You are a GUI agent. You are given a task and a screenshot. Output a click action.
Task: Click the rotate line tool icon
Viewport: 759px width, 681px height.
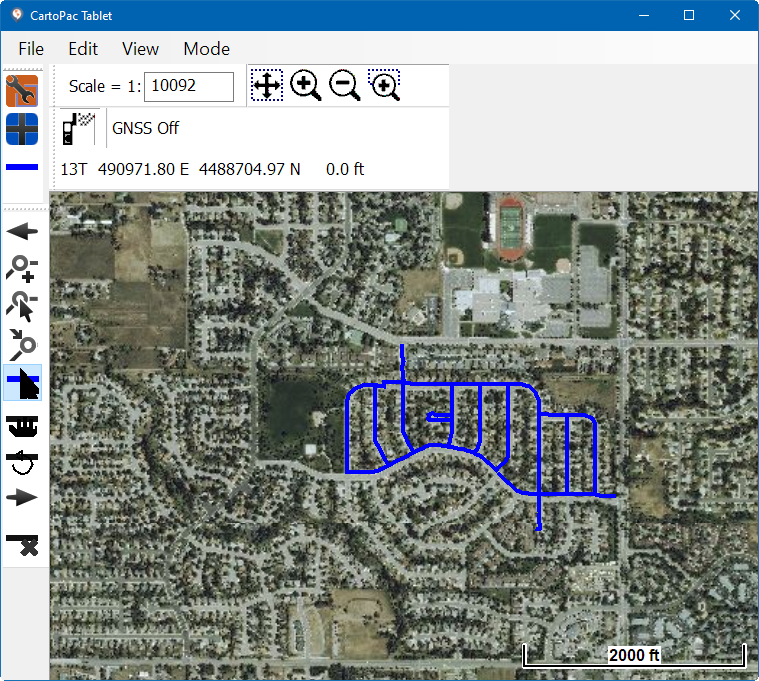point(22,462)
